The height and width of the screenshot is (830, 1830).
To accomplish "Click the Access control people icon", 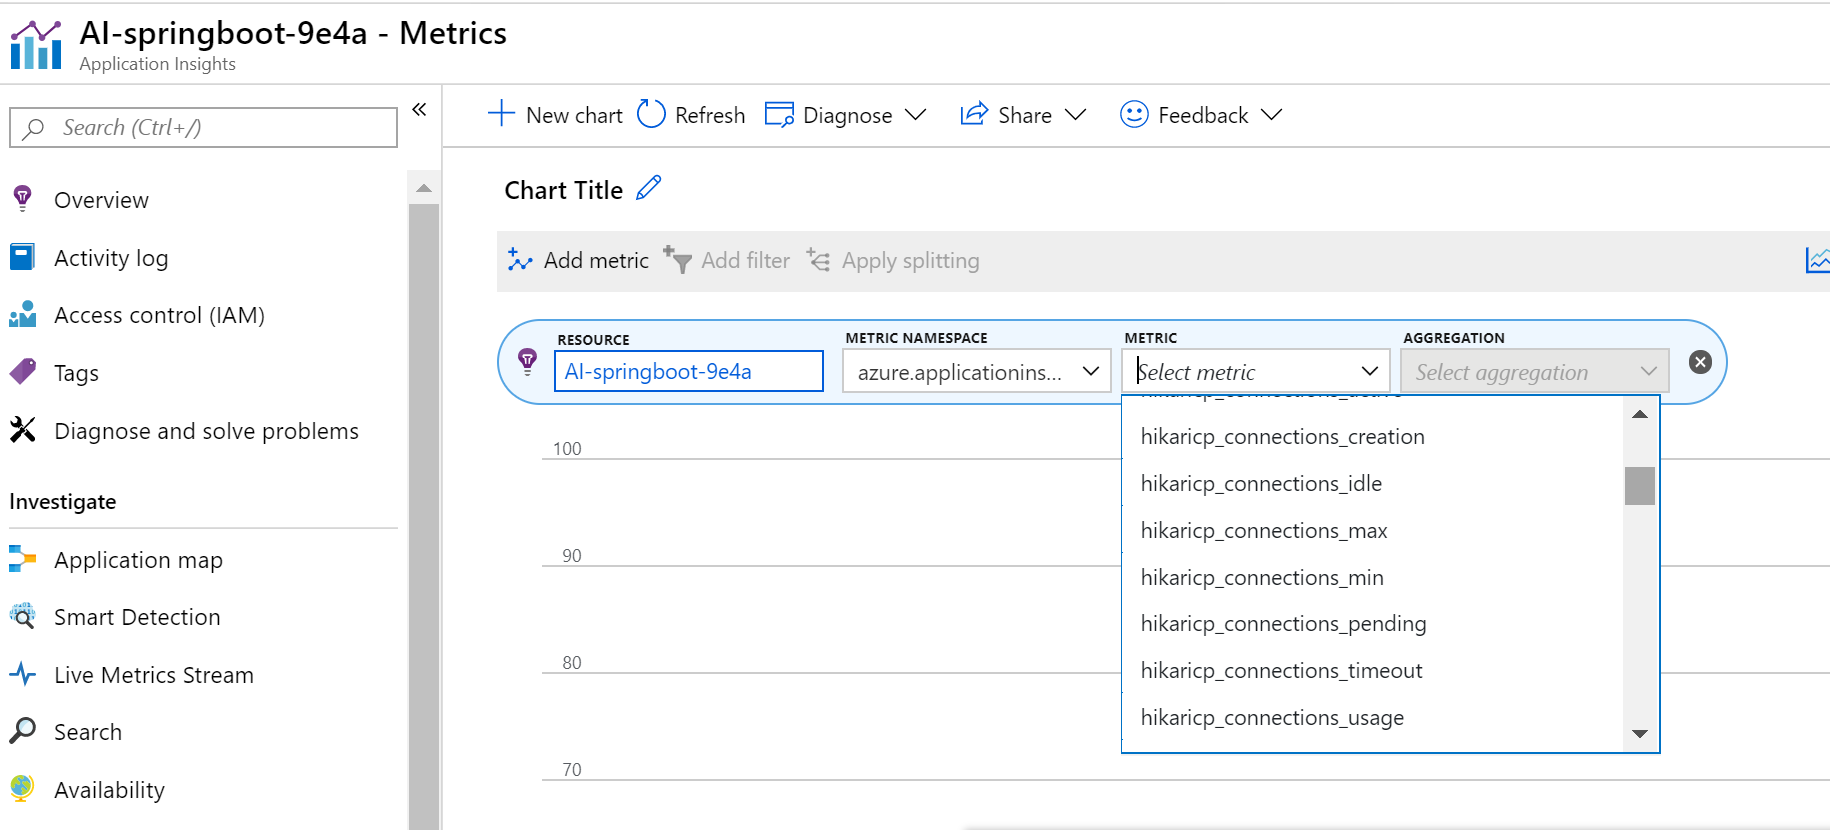I will pyautogui.click(x=22, y=315).
